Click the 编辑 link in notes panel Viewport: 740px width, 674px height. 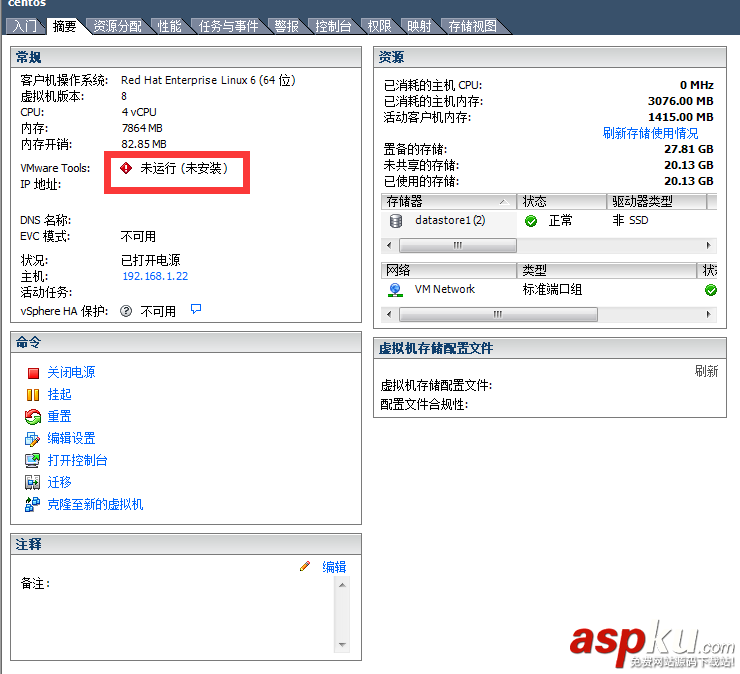pos(334,567)
